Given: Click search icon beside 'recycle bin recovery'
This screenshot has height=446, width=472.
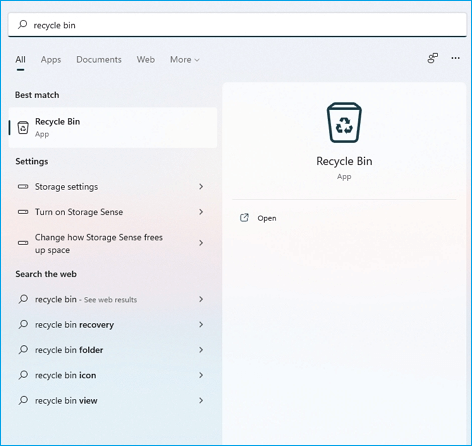Looking at the screenshot, I should click(23, 324).
